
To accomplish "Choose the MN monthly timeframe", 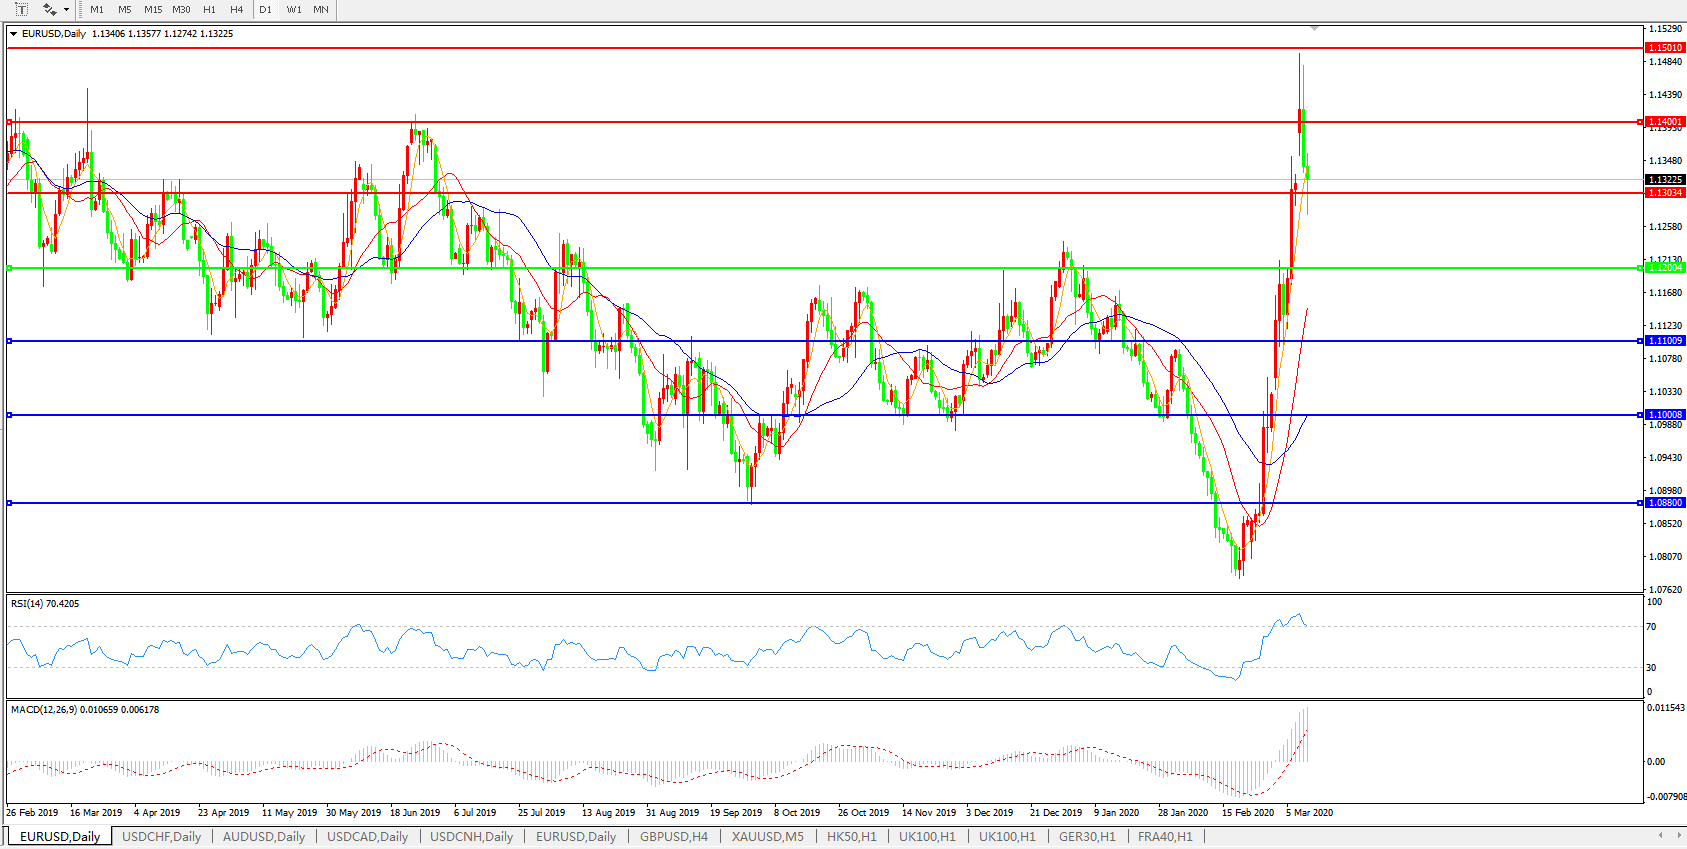I will tap(321, 10).
